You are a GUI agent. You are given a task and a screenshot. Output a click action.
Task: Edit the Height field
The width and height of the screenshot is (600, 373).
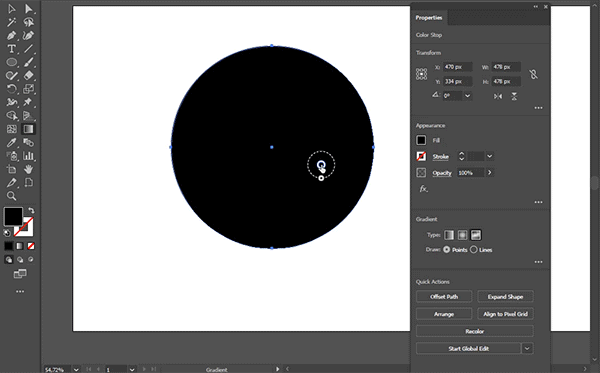pyautogui.click(x=506, y=81)
